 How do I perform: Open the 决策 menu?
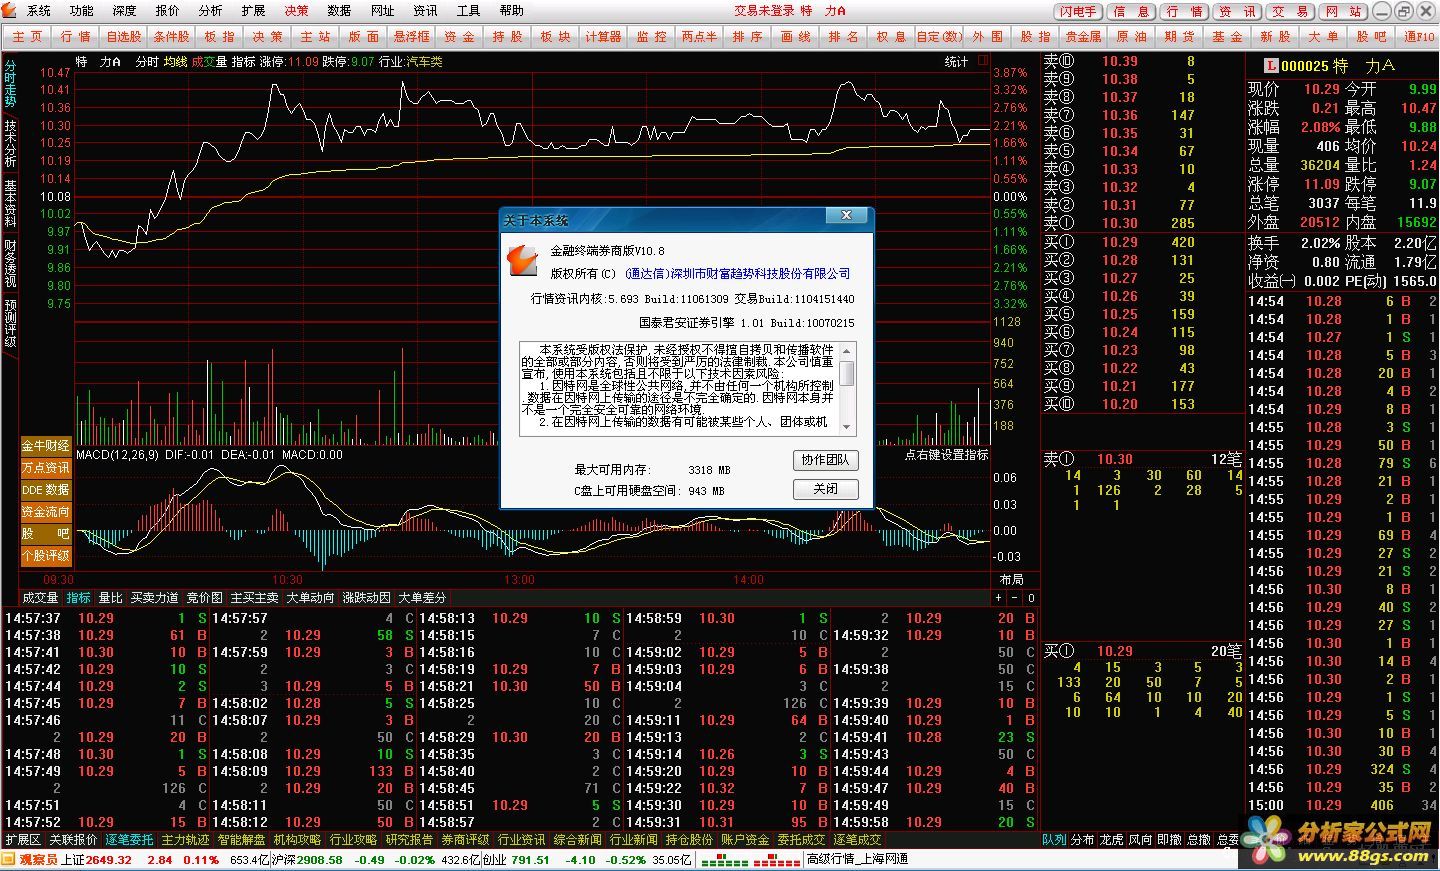[x=296, y=10]
